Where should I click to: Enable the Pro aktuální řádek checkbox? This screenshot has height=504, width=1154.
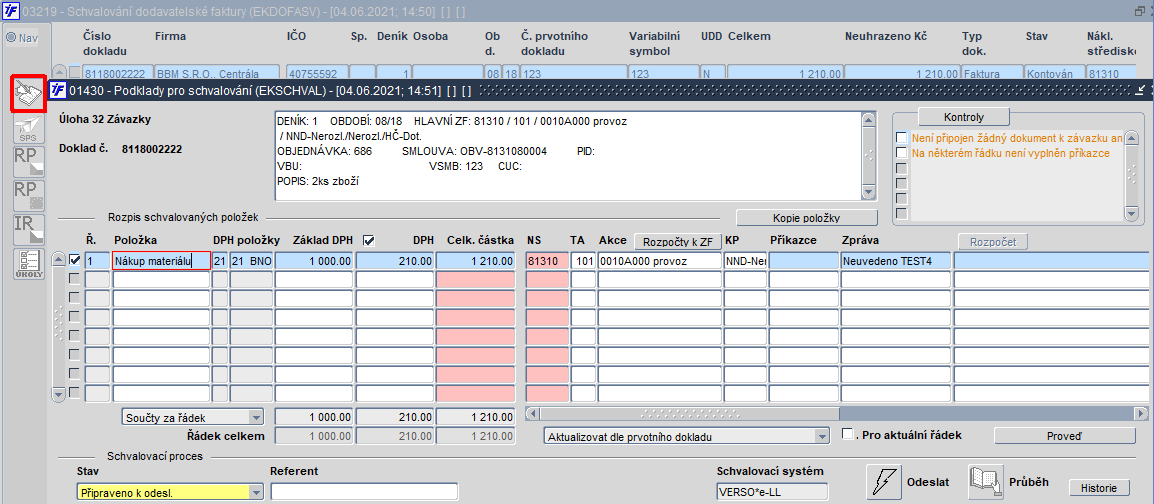tap(847, 433)
